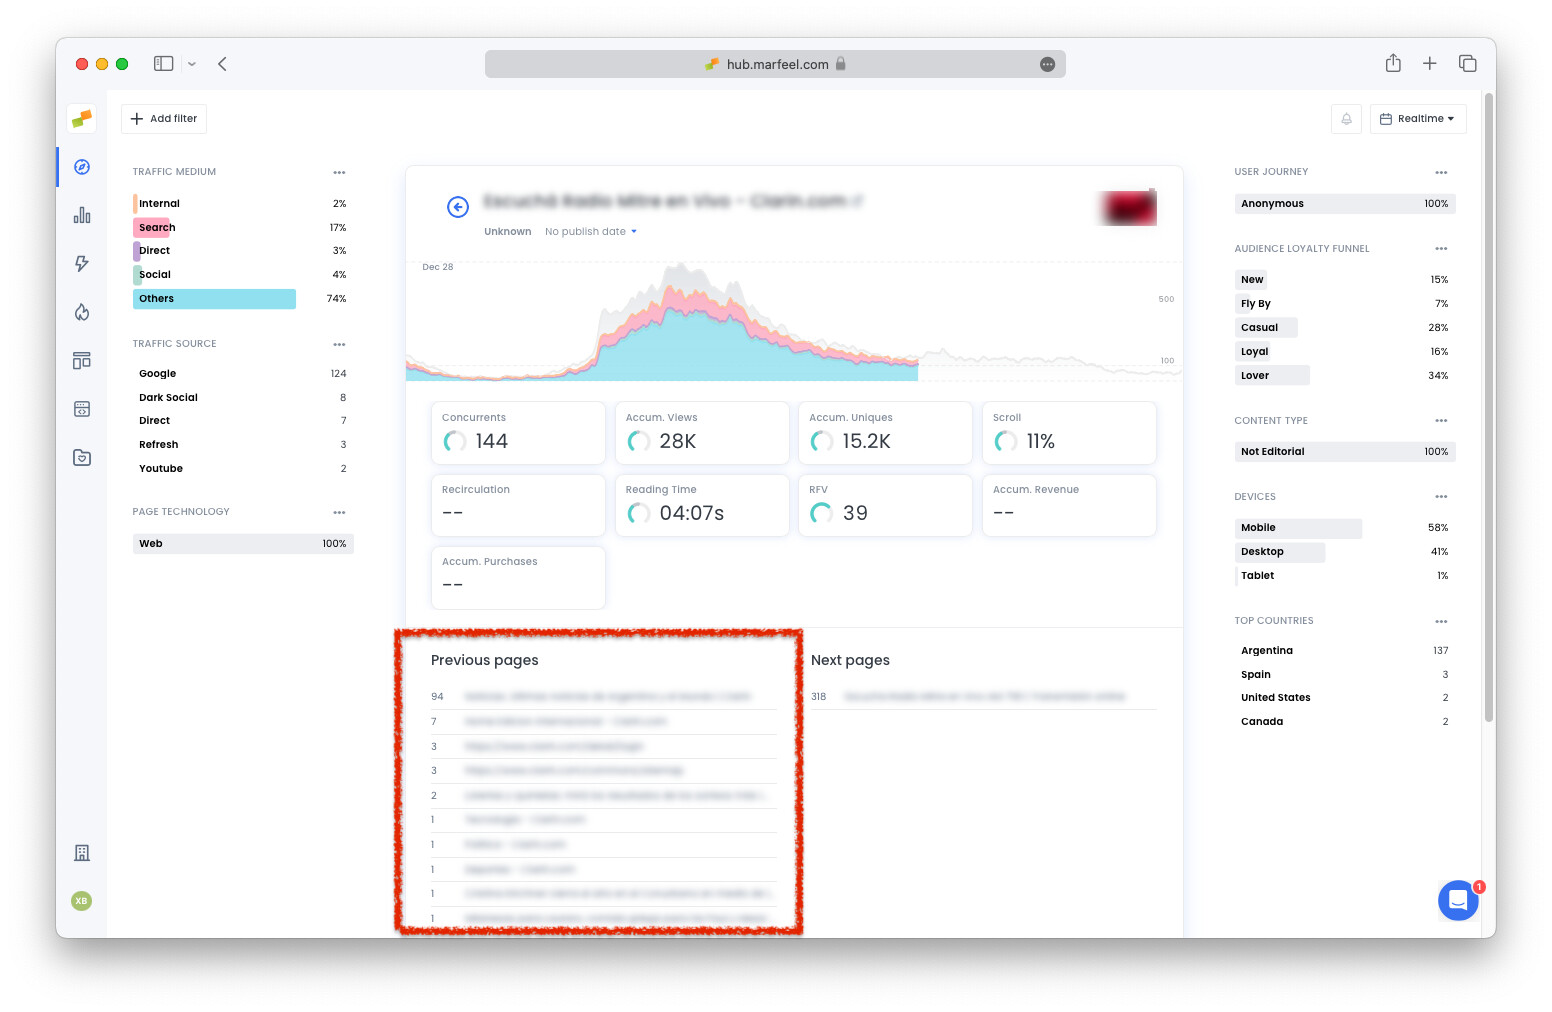Select the compass Realtime icon in sidebar
Viewport: 1552px width, 1012px height.
pos(81,167)
